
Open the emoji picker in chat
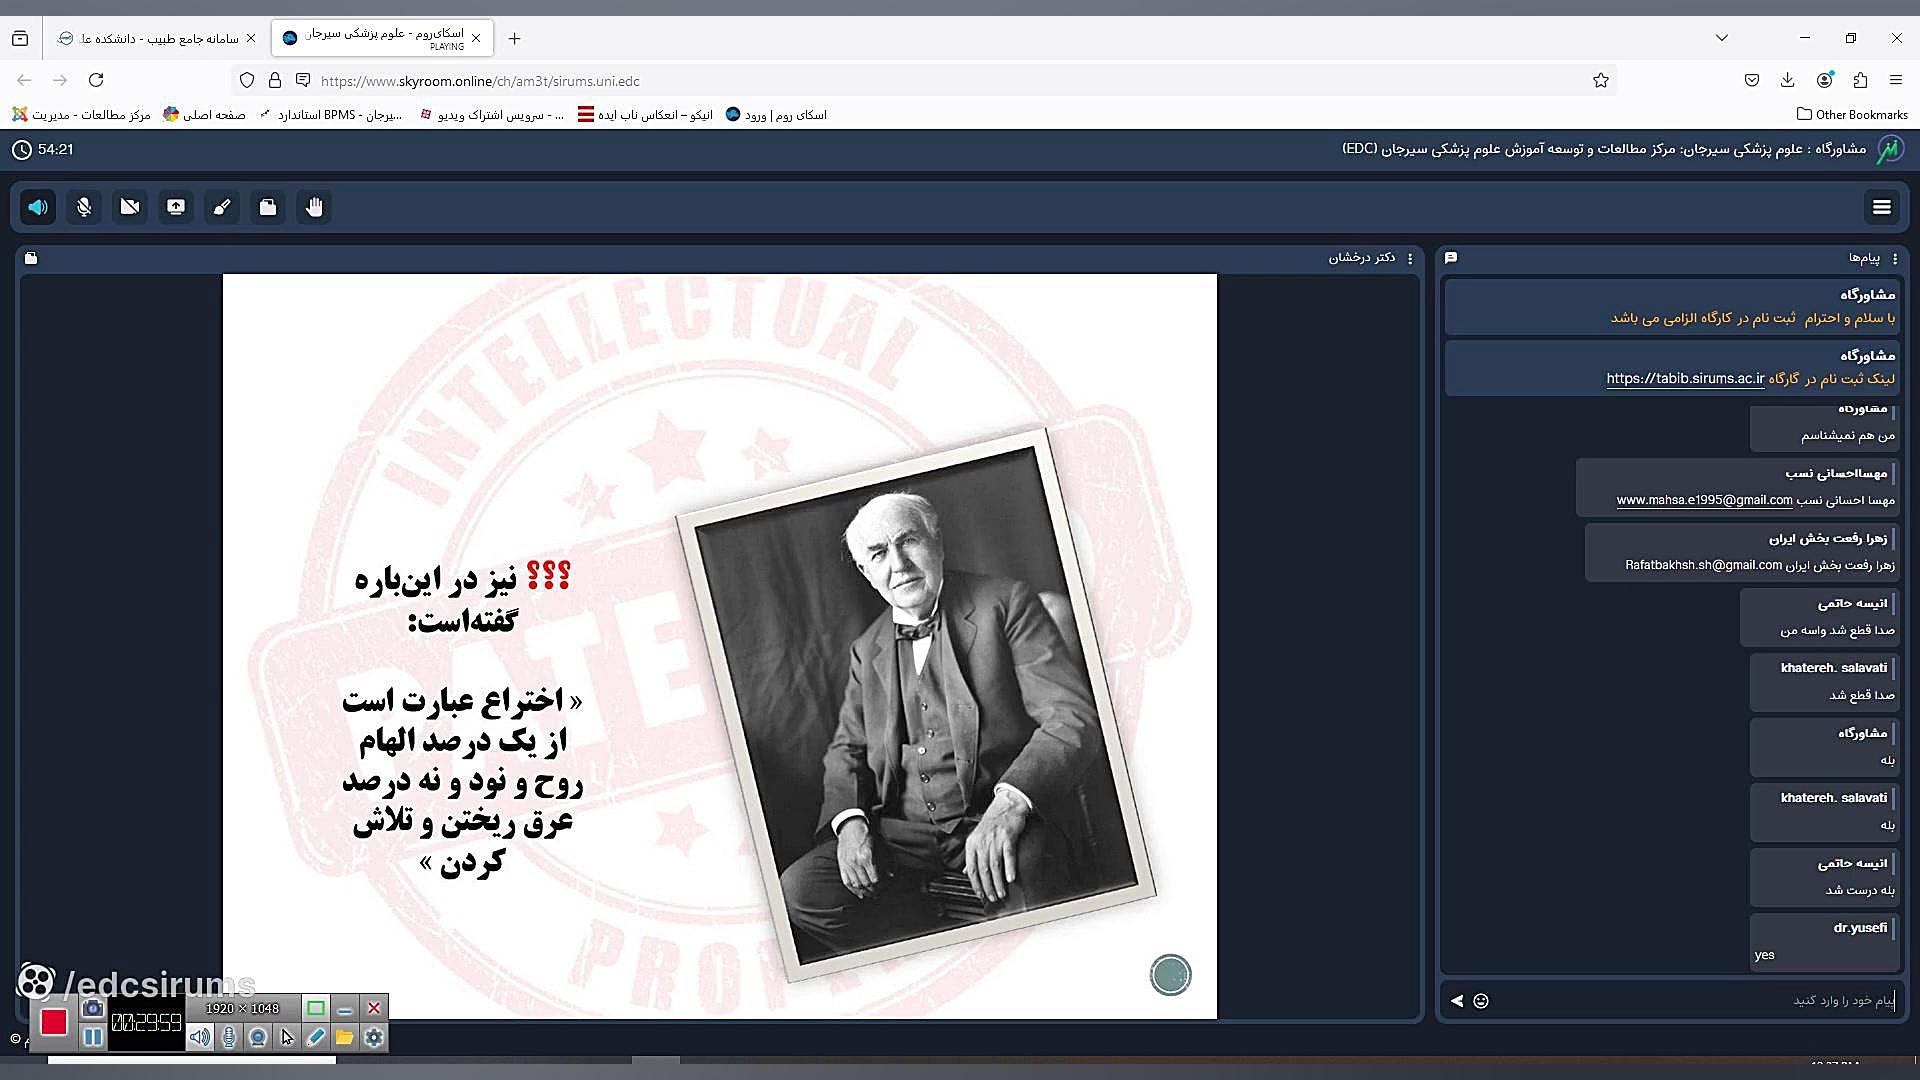point(1481,1001)
